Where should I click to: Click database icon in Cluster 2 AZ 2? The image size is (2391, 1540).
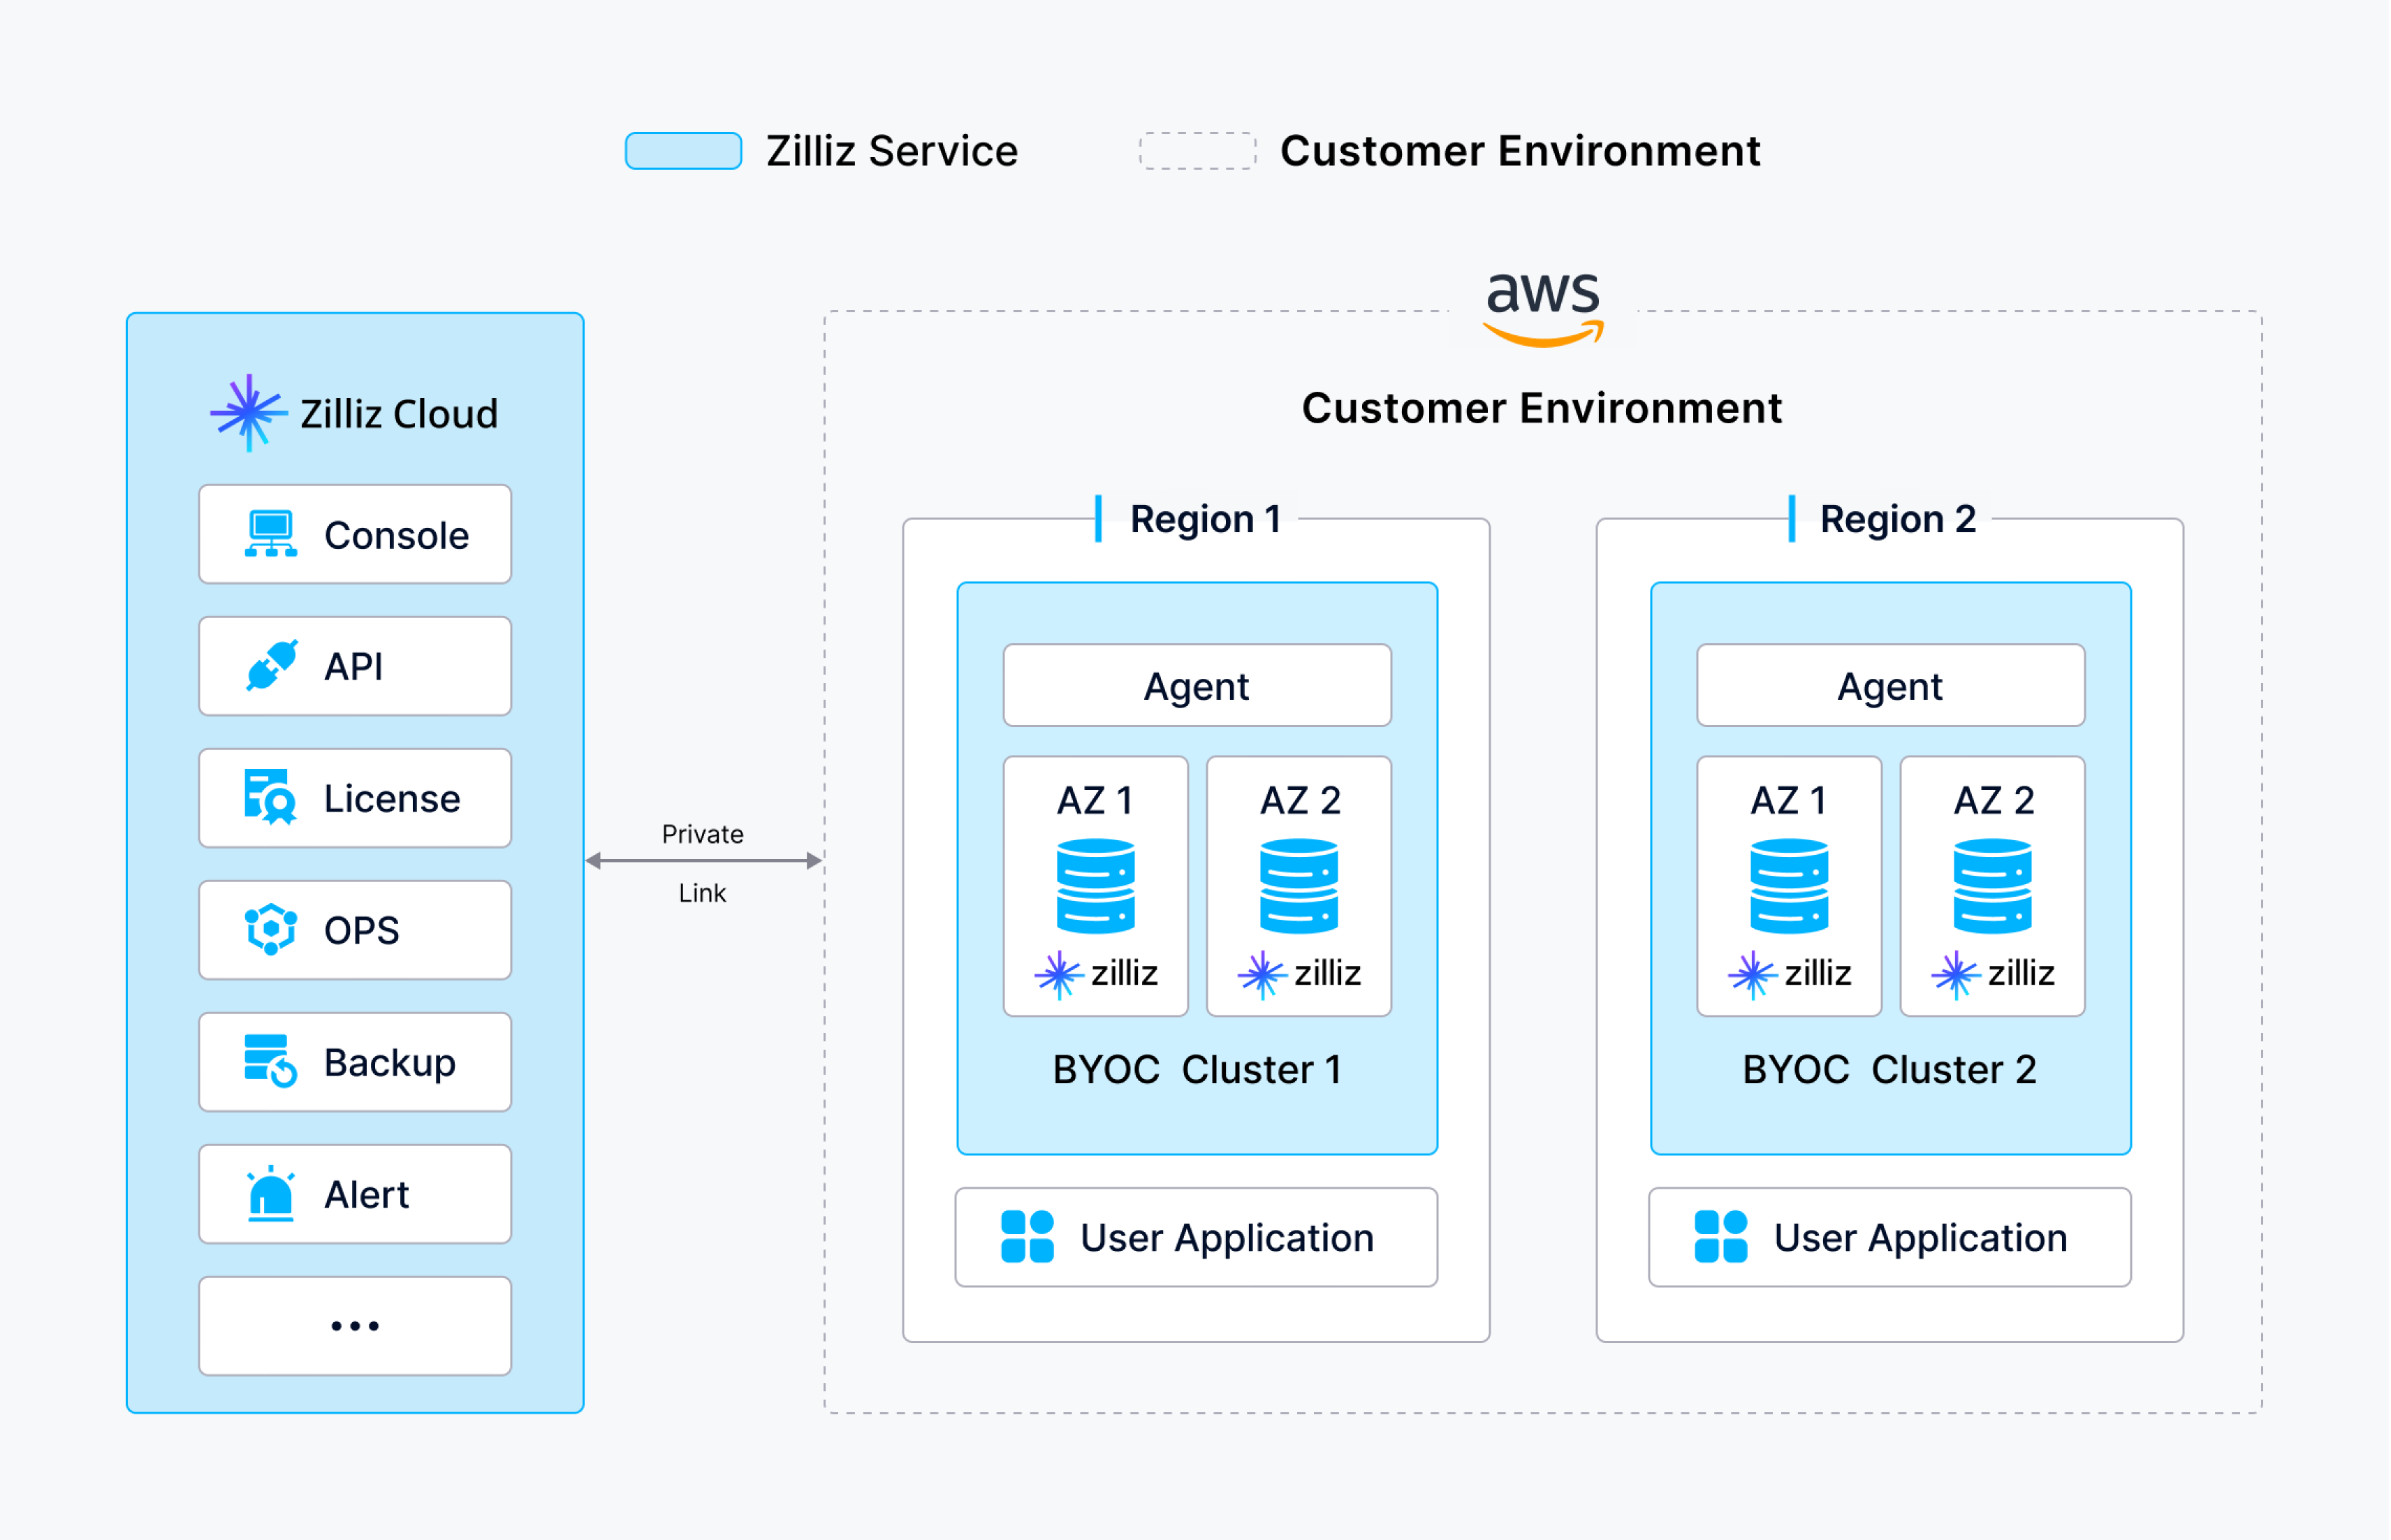(1993, 886)
